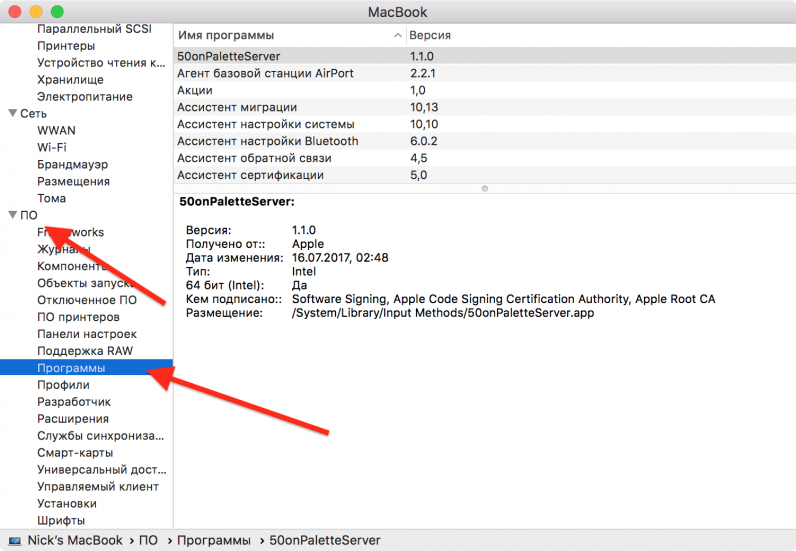Select Программы in sidebar
The height and width of the screenshot is (551, 796).
tap(86, 368)
